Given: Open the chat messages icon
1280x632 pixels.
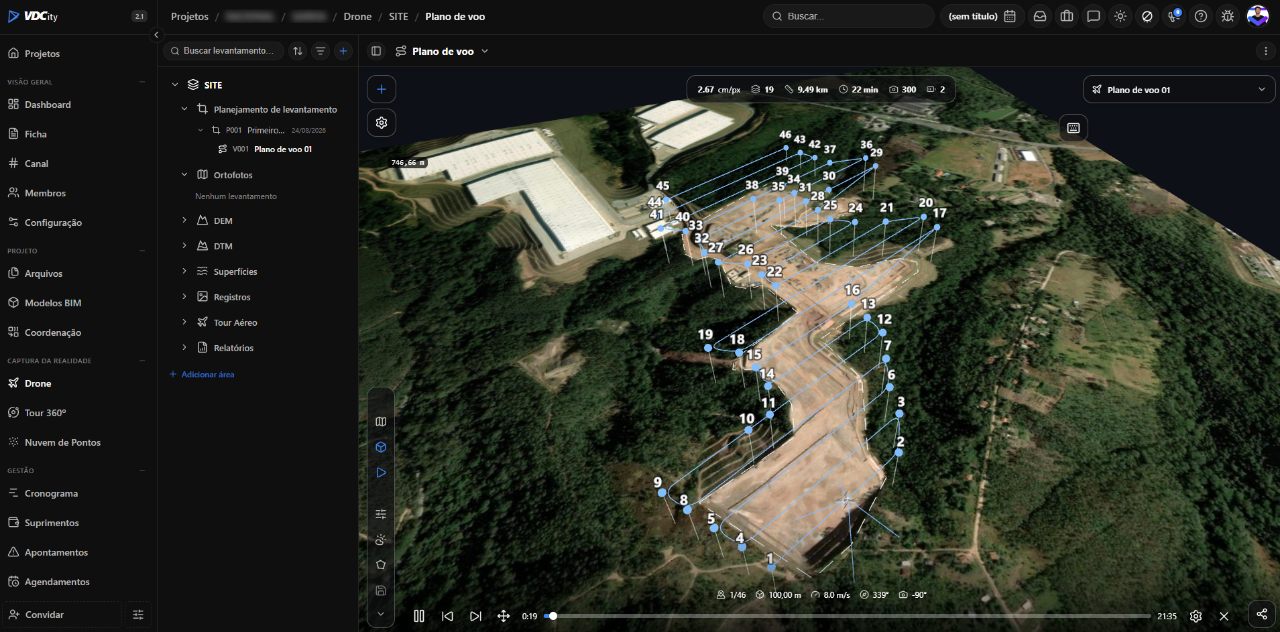Looking at the screenshot, I should click(1094, 16).
